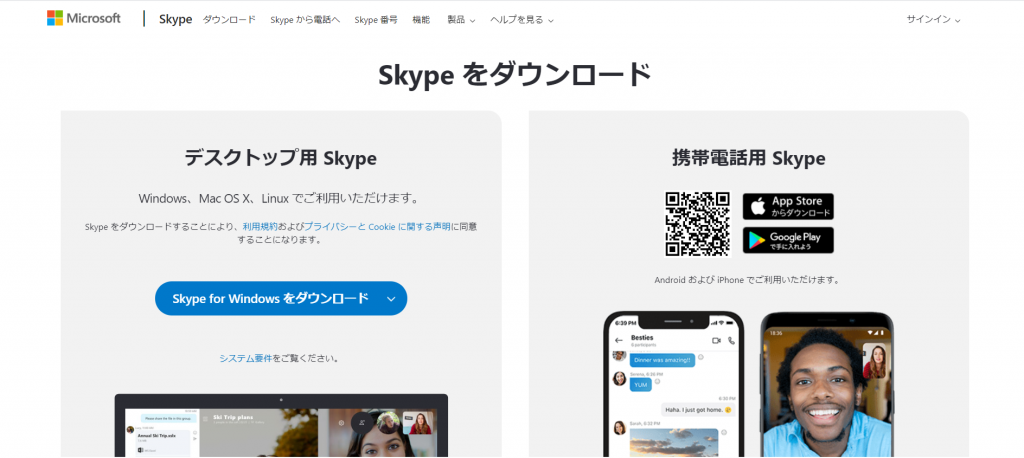Click text Windows、Mac OS X、Linux でご利用いただけます
This screenshot has width=1024, height=458.
(x=279, y=197)
